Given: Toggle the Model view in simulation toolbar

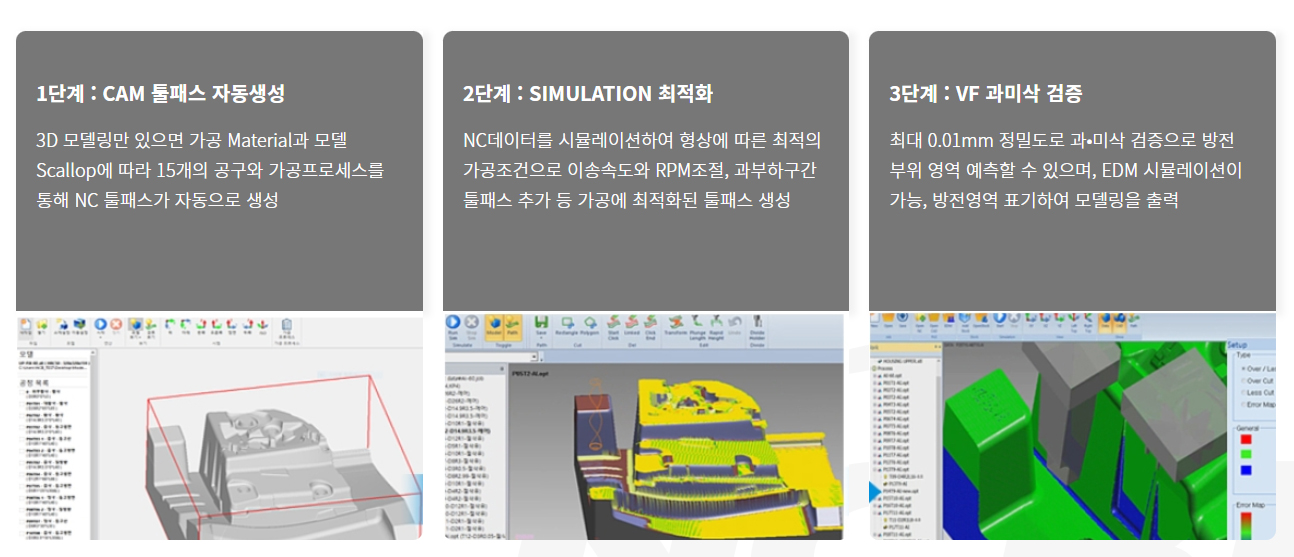Looking at the screenshot, I should [x=496, y=325].
